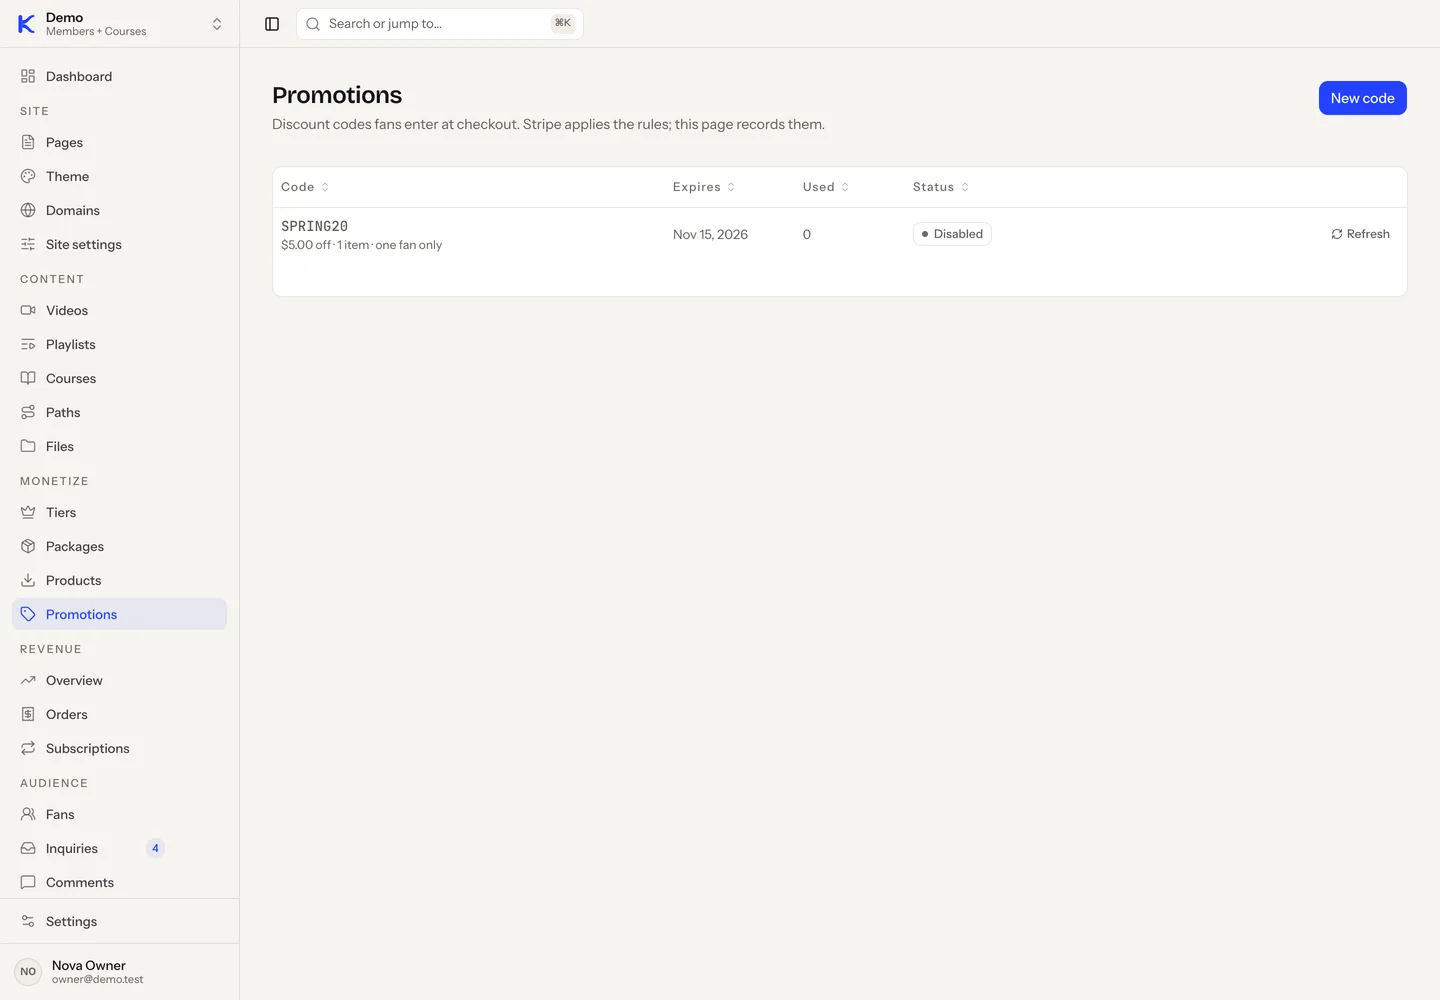Click the Inquiries badge showing 4
The image size is (1440, 1000).
[x=155, y=848]
